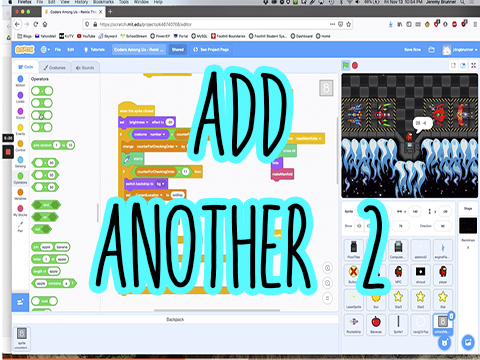This screenshot has width=480, height=360.
Task: Expand the brightness effect dropdown in set block
Action: pos(139,122)
